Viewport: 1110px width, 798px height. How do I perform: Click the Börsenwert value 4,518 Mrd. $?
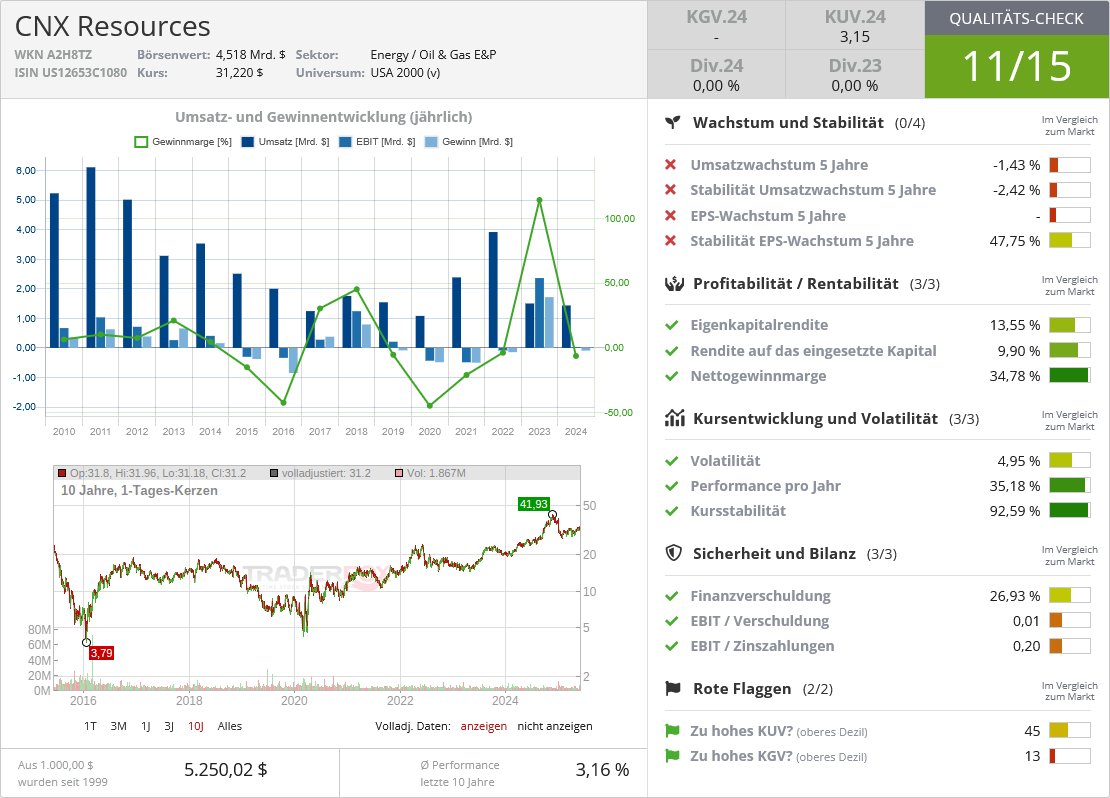pyautogui.click(x=251, y=55)
